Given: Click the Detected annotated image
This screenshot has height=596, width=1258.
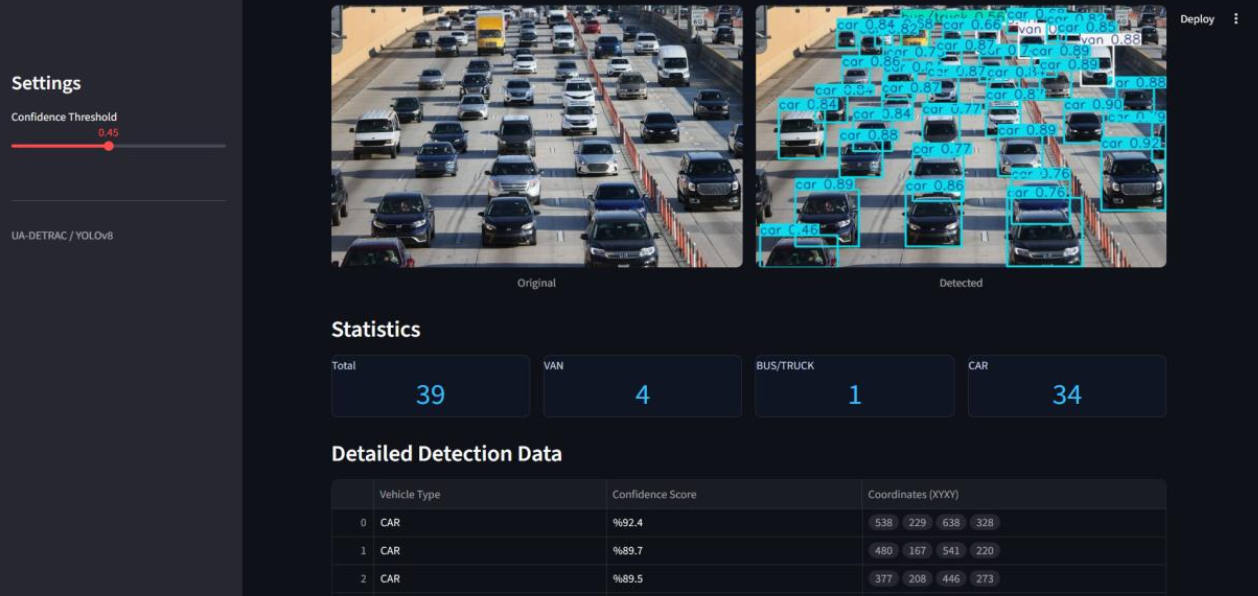Looking at the screenshot, I should click(960, 137).
